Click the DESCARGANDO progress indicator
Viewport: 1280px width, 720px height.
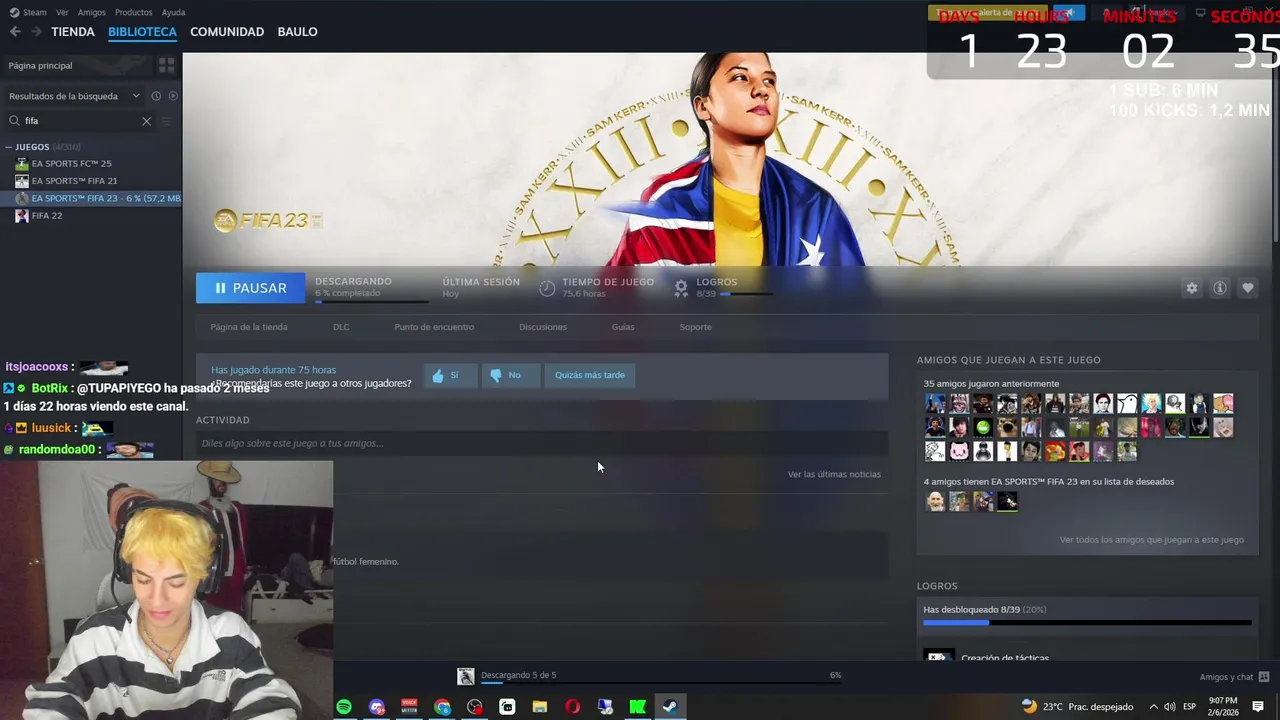(x=371, y=288)
